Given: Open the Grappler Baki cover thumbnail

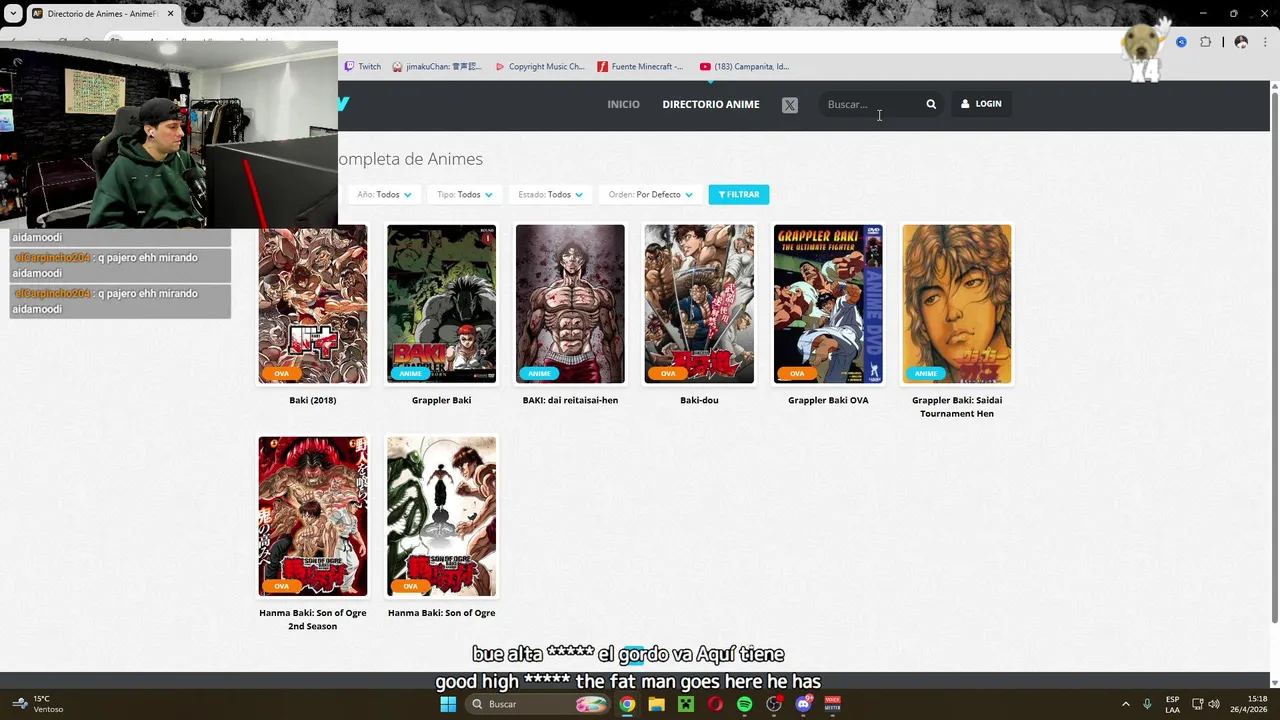Looking at the screenshot, I should 441,304.
